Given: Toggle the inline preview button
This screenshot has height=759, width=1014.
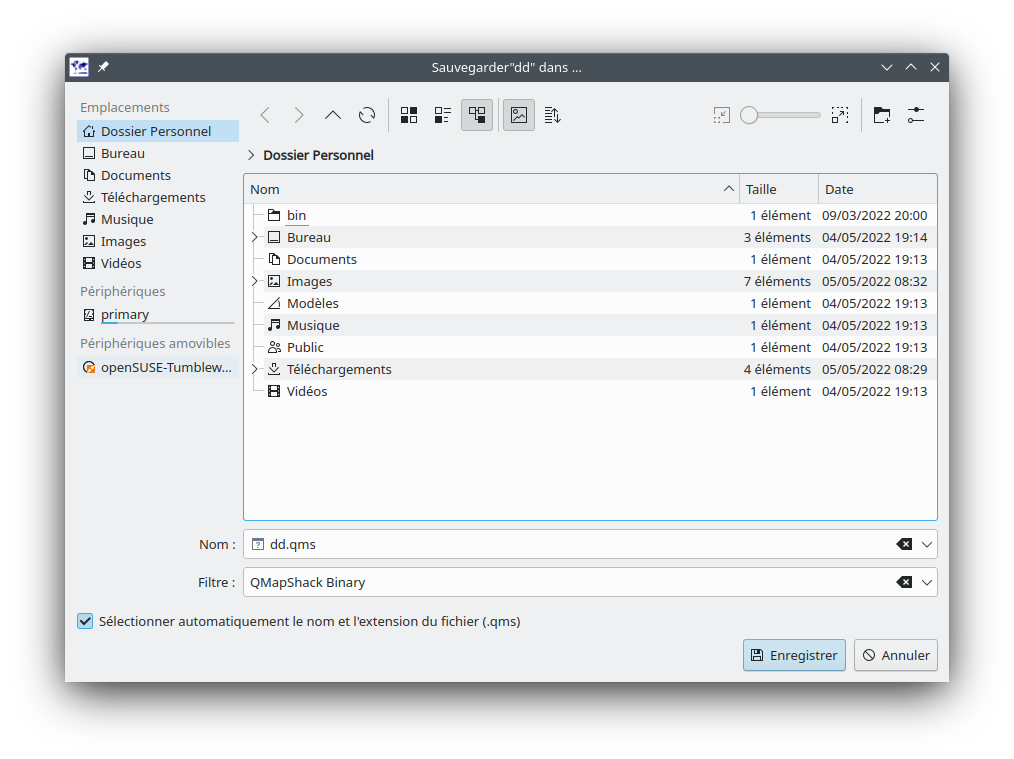Looking at the screenshot, I should 519,115.
